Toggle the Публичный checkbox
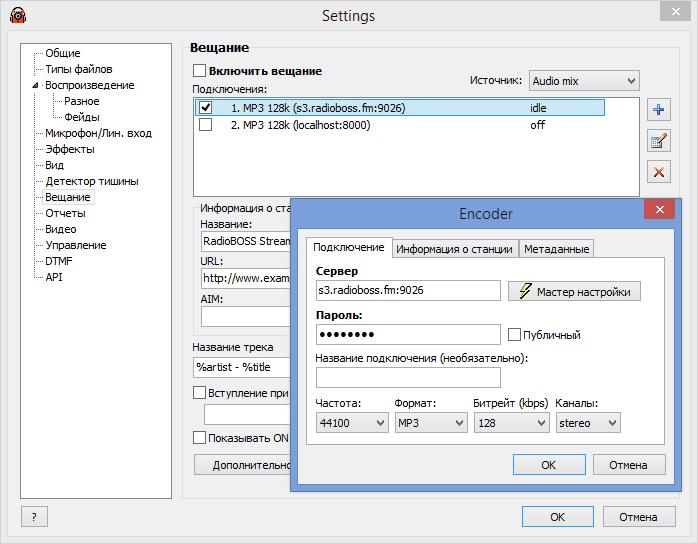This screenshot has width=698, height=544. pos(514,335)
